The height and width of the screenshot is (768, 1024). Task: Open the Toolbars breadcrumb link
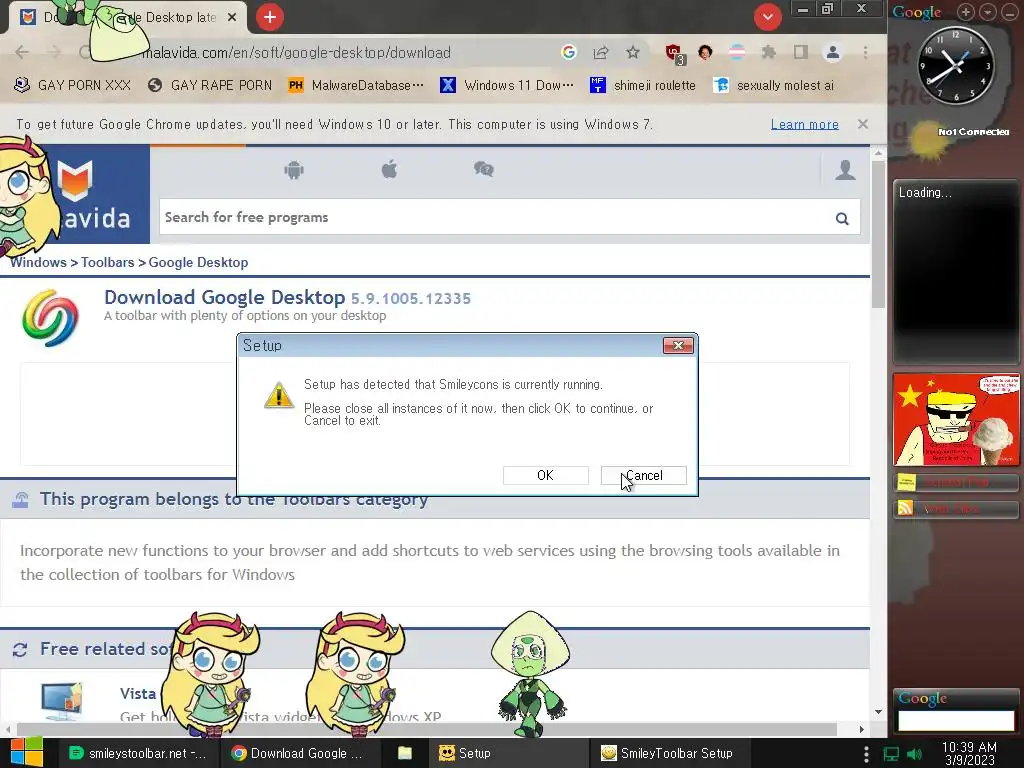108,263
